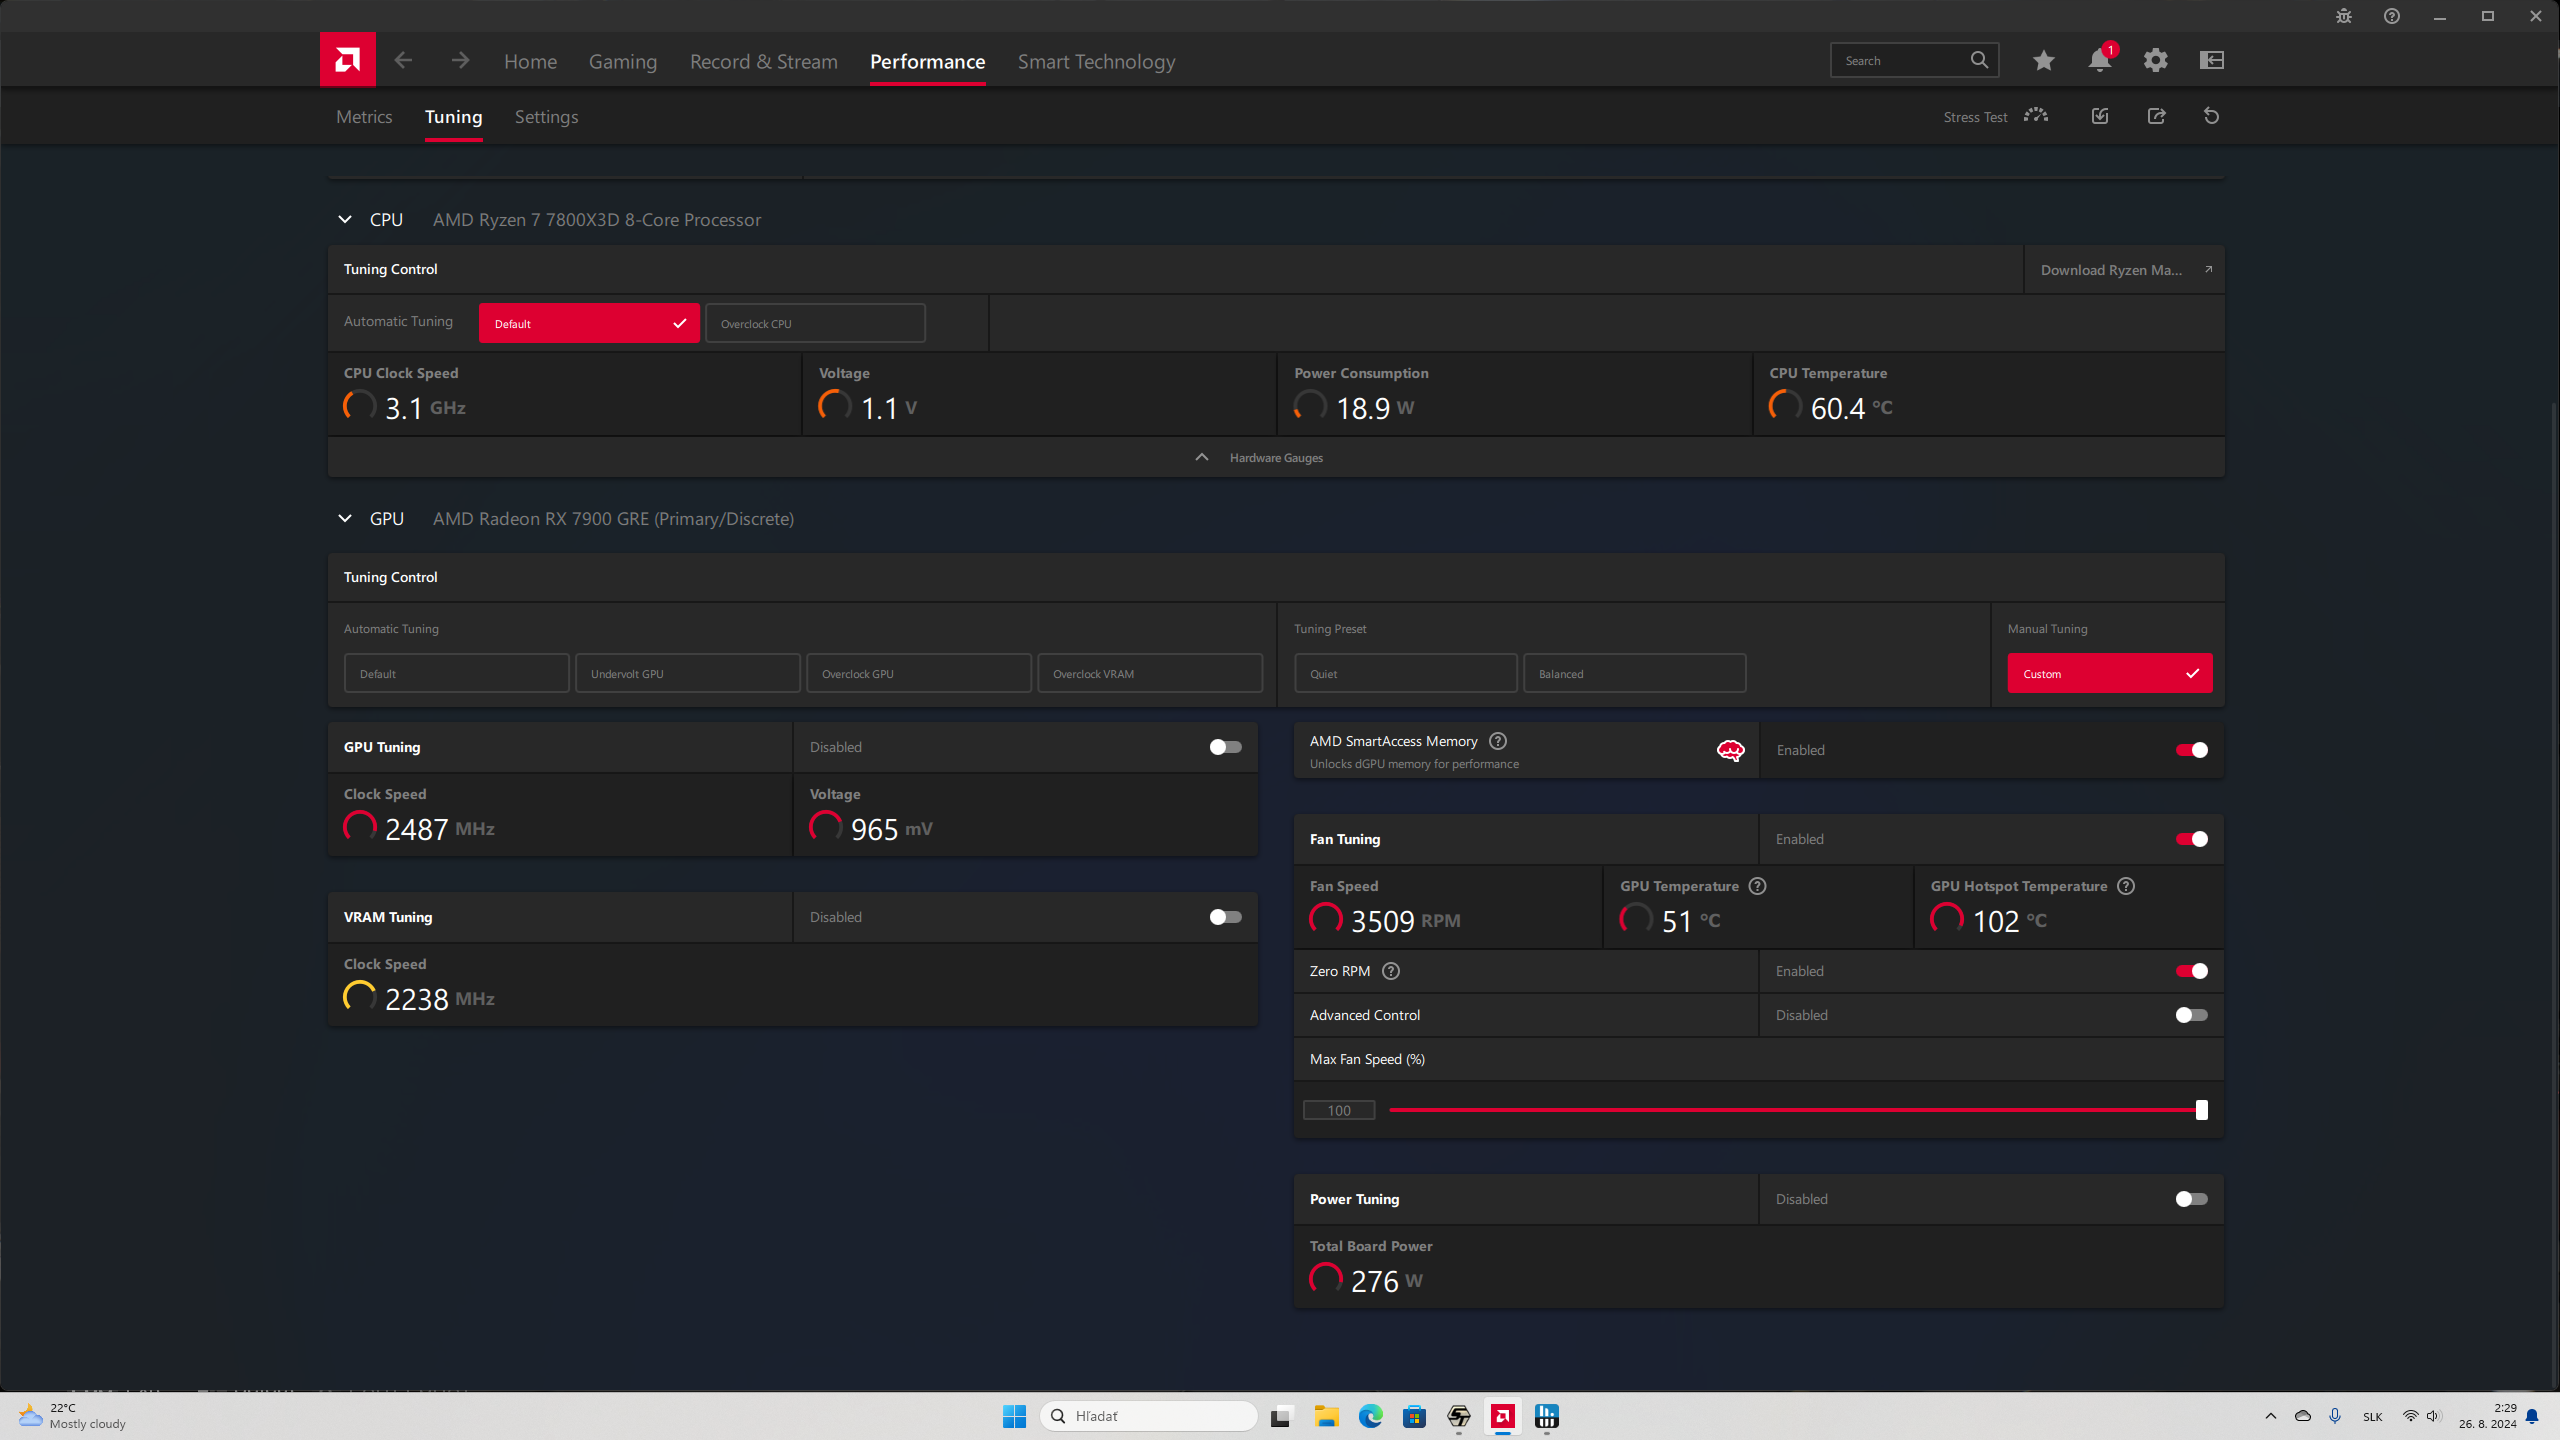Click the Max Fan Speed slider
This screenshot has height=1440, width=2560.
1795,1110
